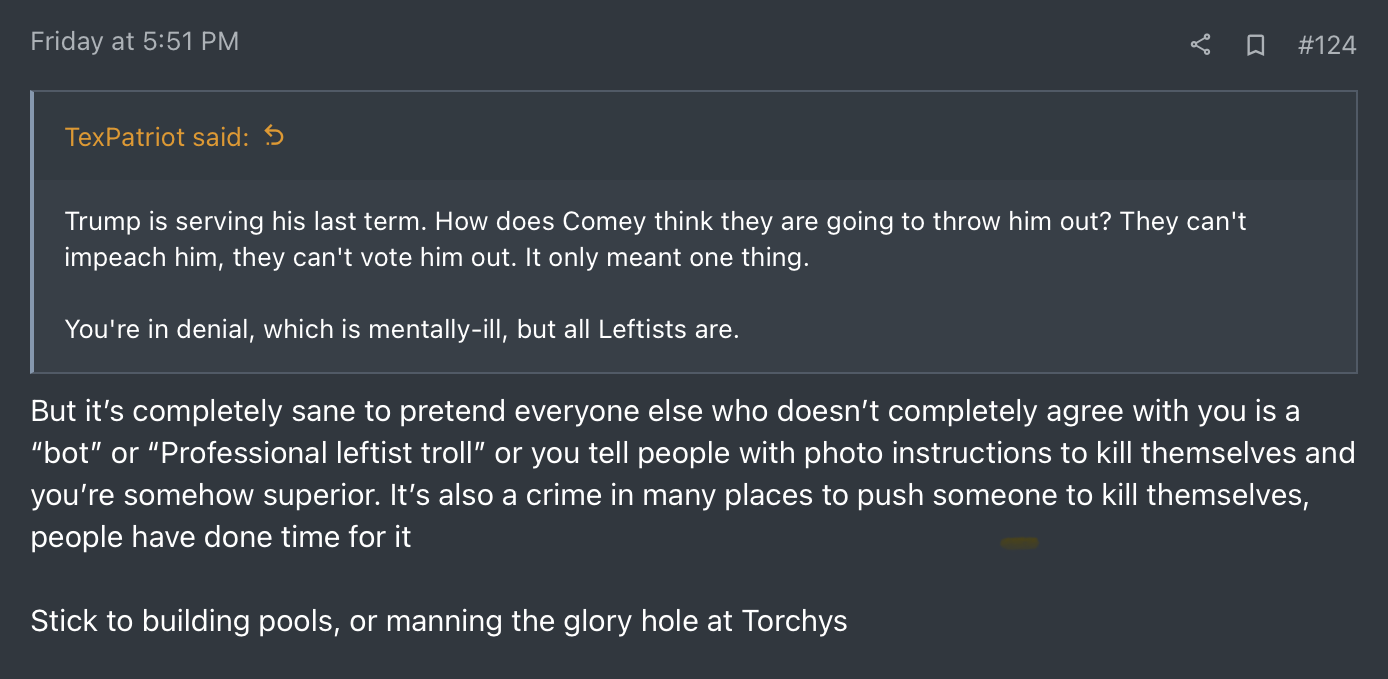Click the word "Torchys" in the last line
The width and height of the screenshot is (1388, 679).
tap(794, 621)
